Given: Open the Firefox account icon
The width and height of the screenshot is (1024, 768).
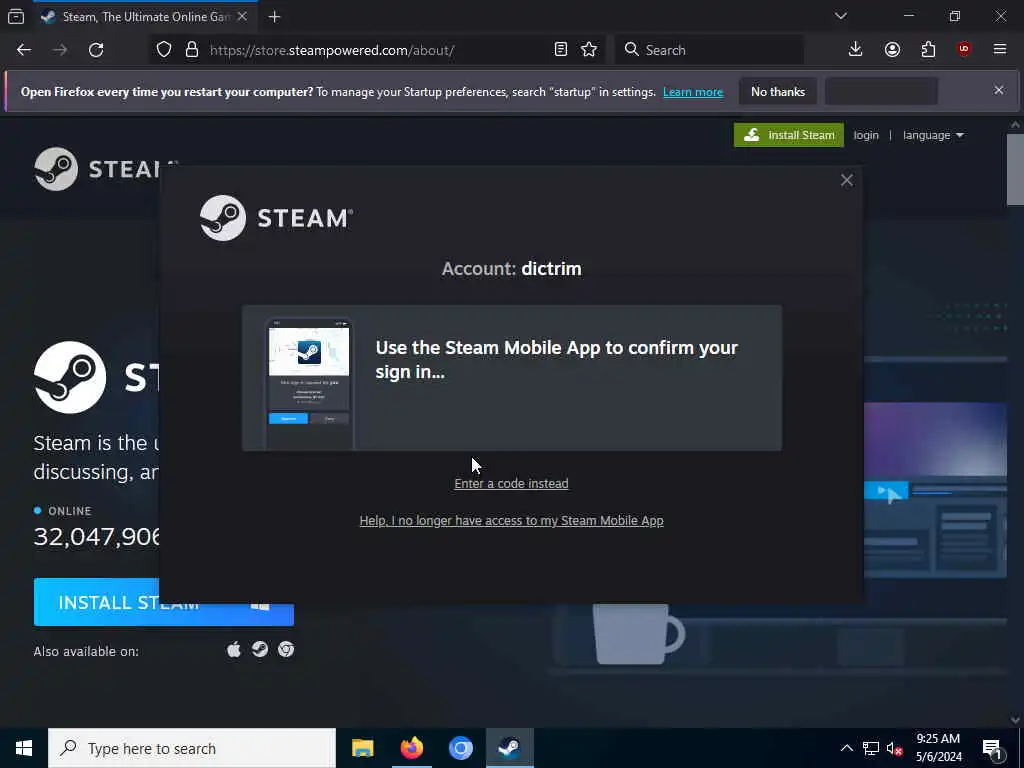Looking at the screenshot, I should coord(892,50).
